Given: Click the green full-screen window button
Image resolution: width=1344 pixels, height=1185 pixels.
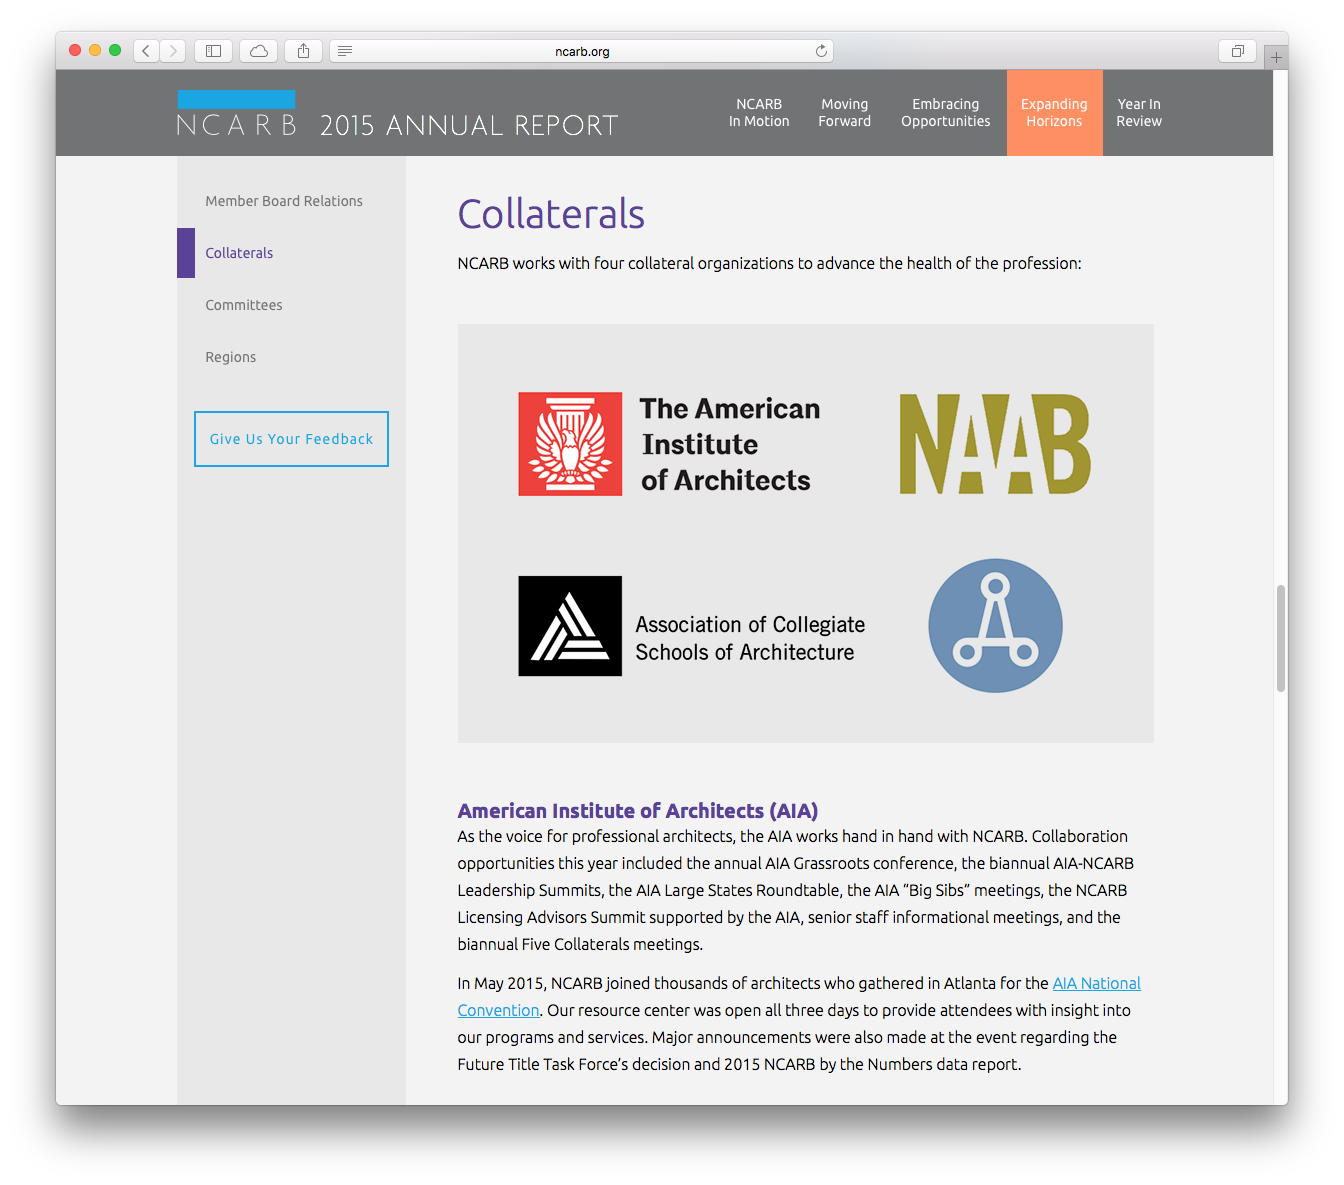Looking at the screenshot, I should point(115,50).
